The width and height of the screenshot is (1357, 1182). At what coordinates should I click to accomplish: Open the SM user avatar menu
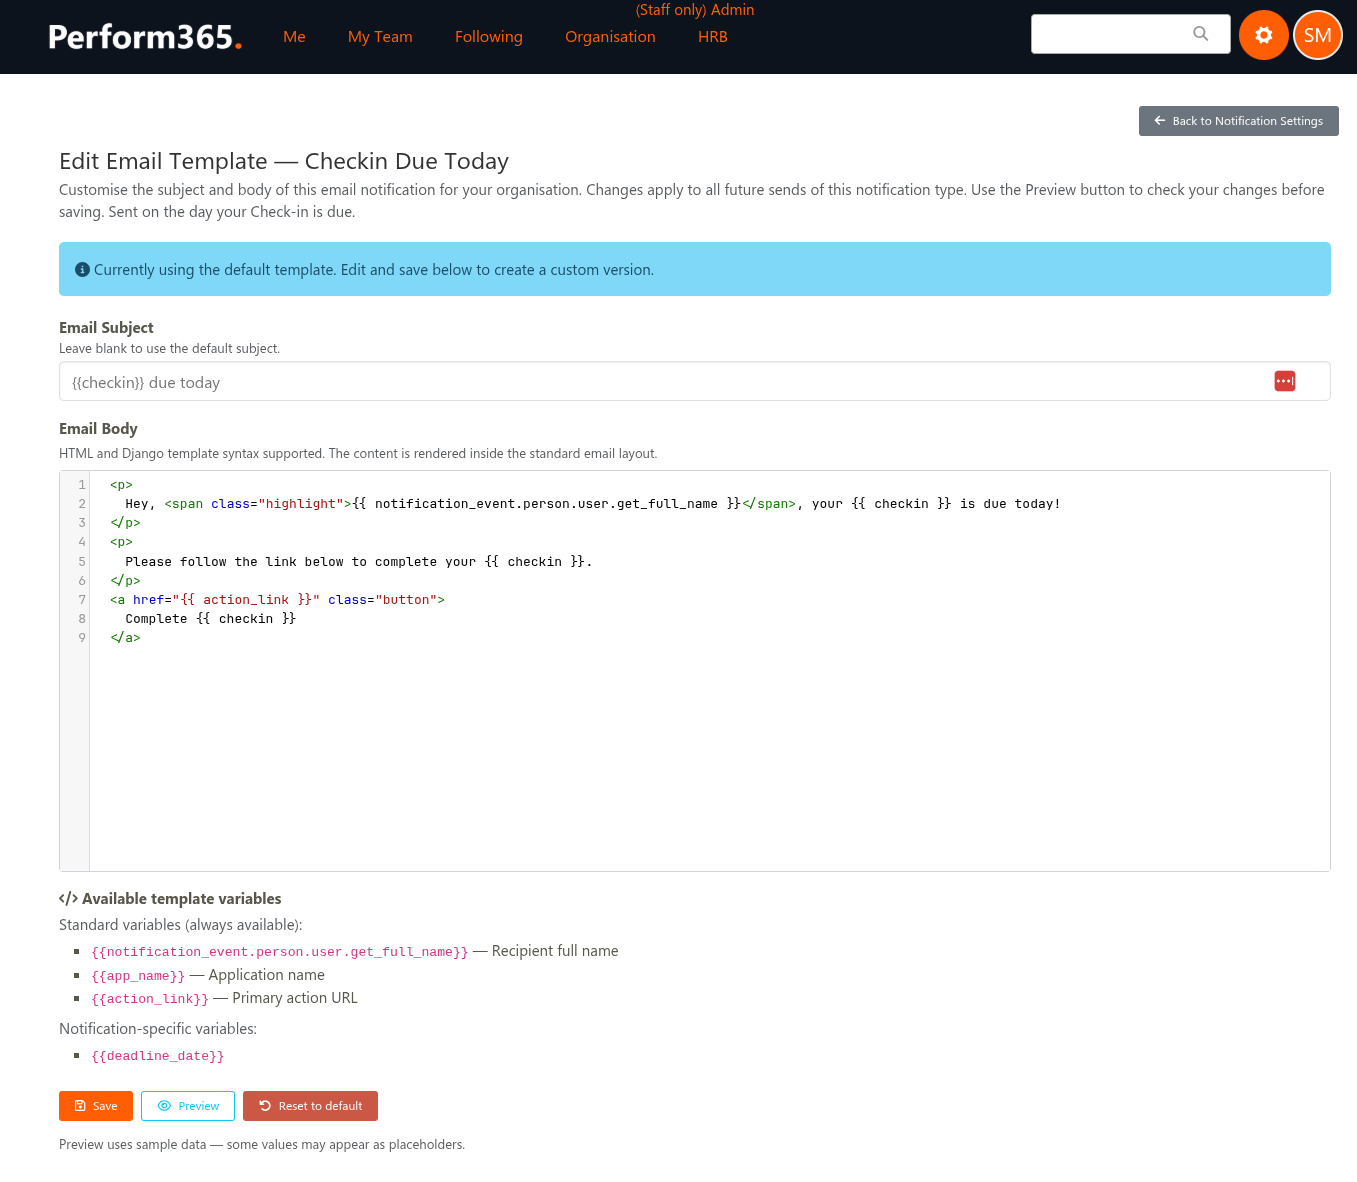tap(1318, 35)
